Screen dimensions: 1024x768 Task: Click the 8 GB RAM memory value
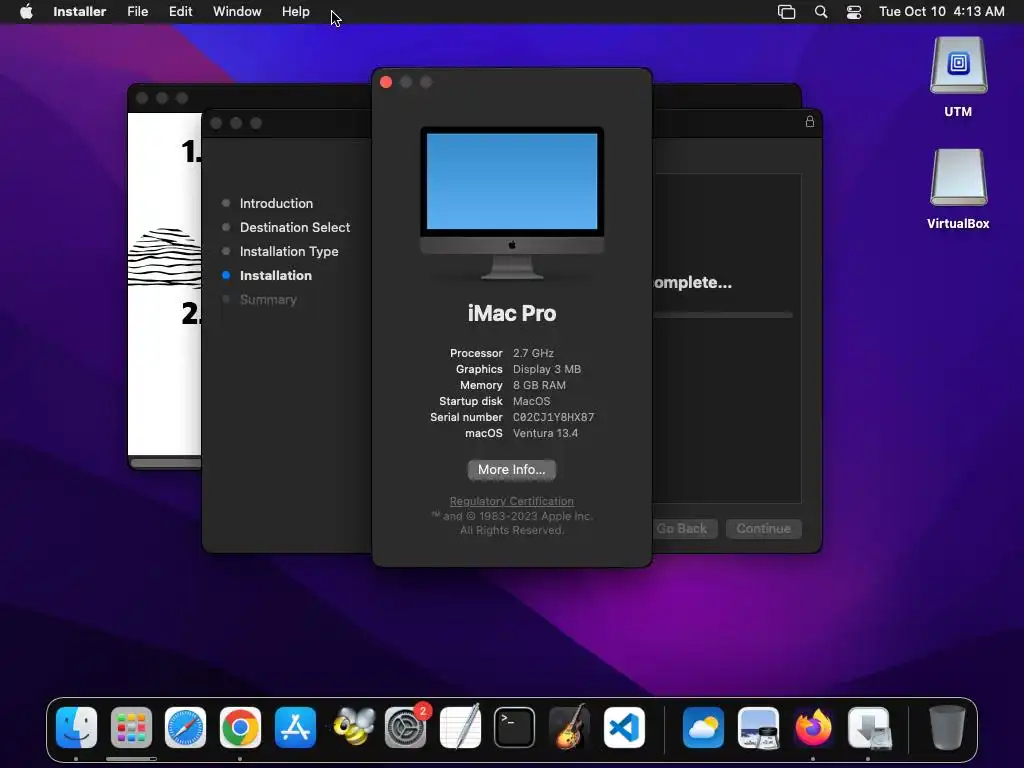[x=539, y=385]
